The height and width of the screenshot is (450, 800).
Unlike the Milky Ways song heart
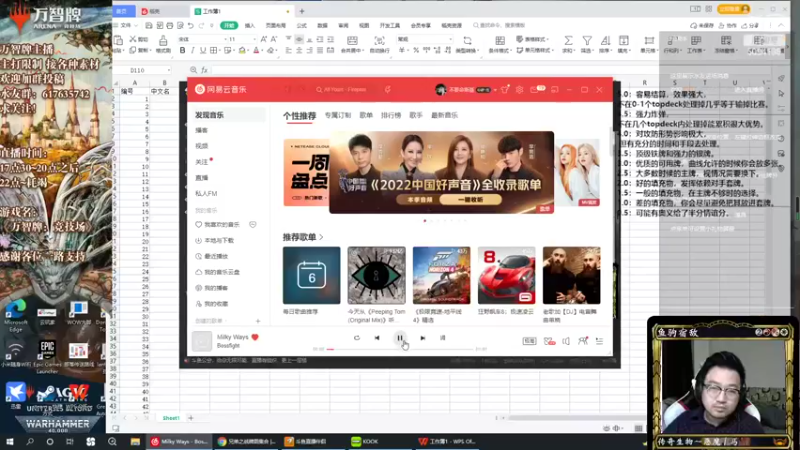(x=255, y=337)
